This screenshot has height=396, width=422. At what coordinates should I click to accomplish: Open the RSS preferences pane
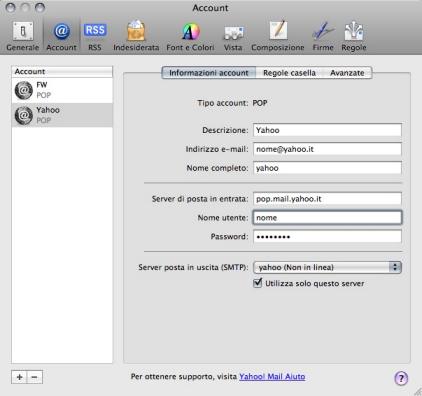point(95,36)
